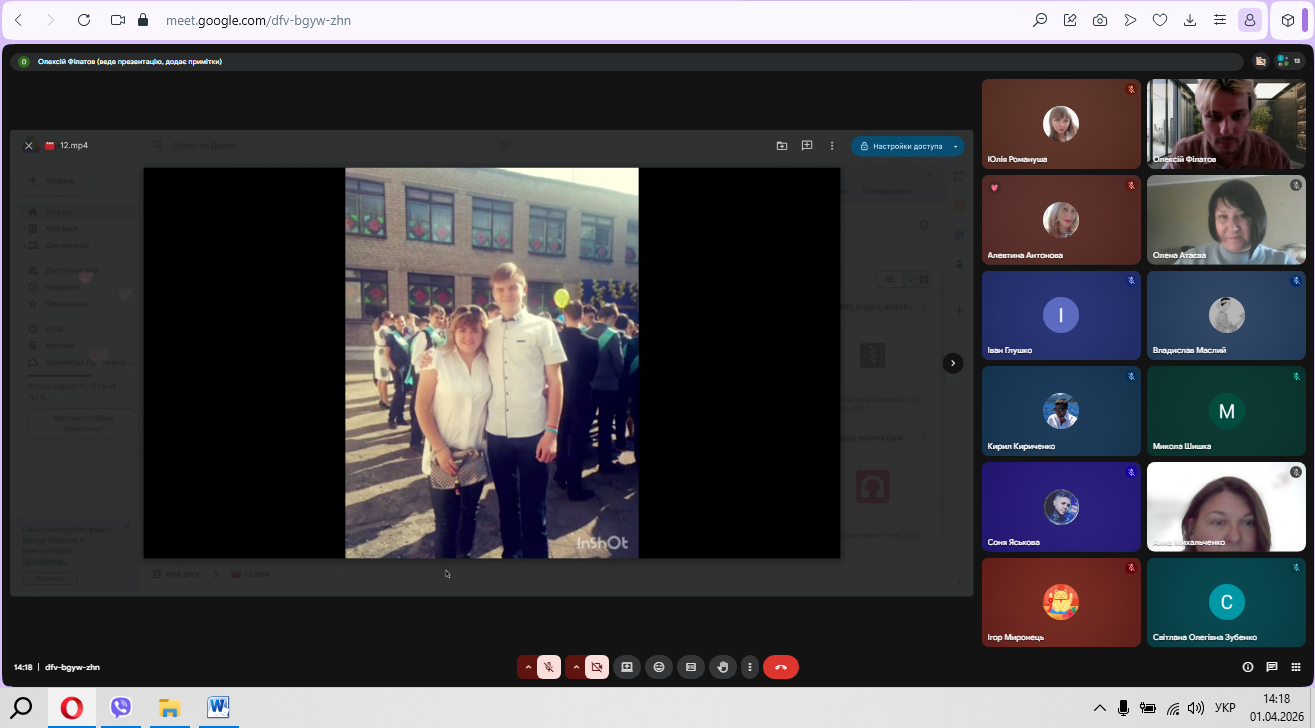Open more options three-dot menu in call bar
1315x728 pixels.
[x=749, y=667]
